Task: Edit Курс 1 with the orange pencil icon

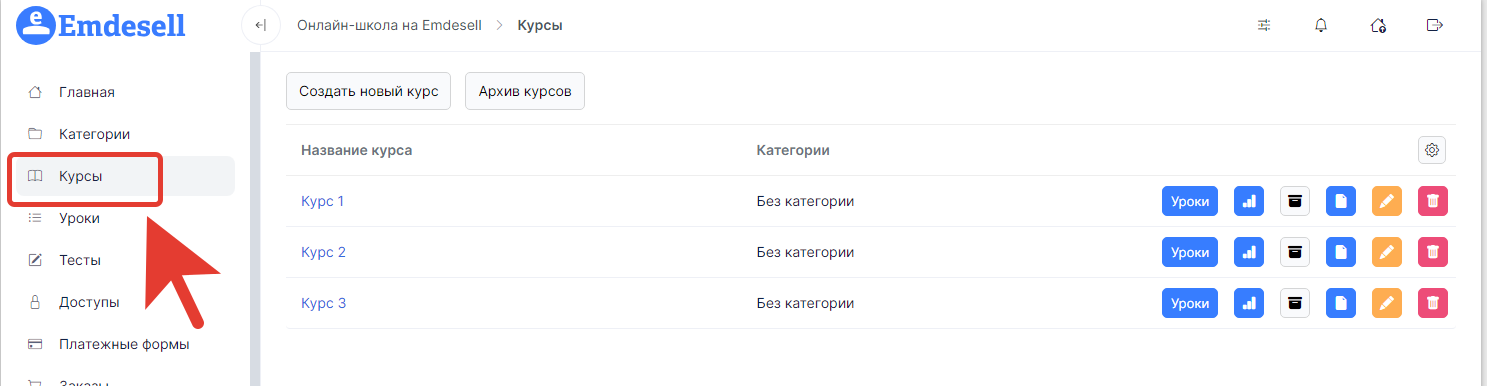Action: [x=1387, y=201]
